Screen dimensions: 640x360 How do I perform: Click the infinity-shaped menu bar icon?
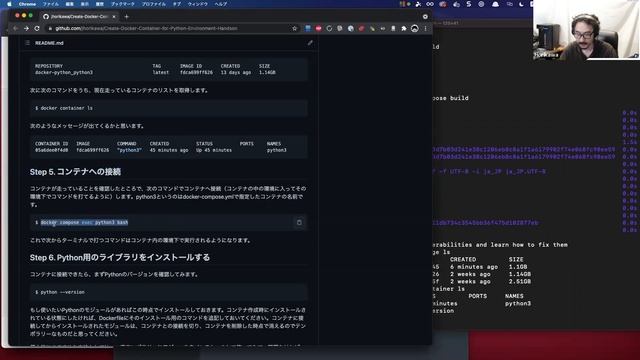(x=430, y=4)
